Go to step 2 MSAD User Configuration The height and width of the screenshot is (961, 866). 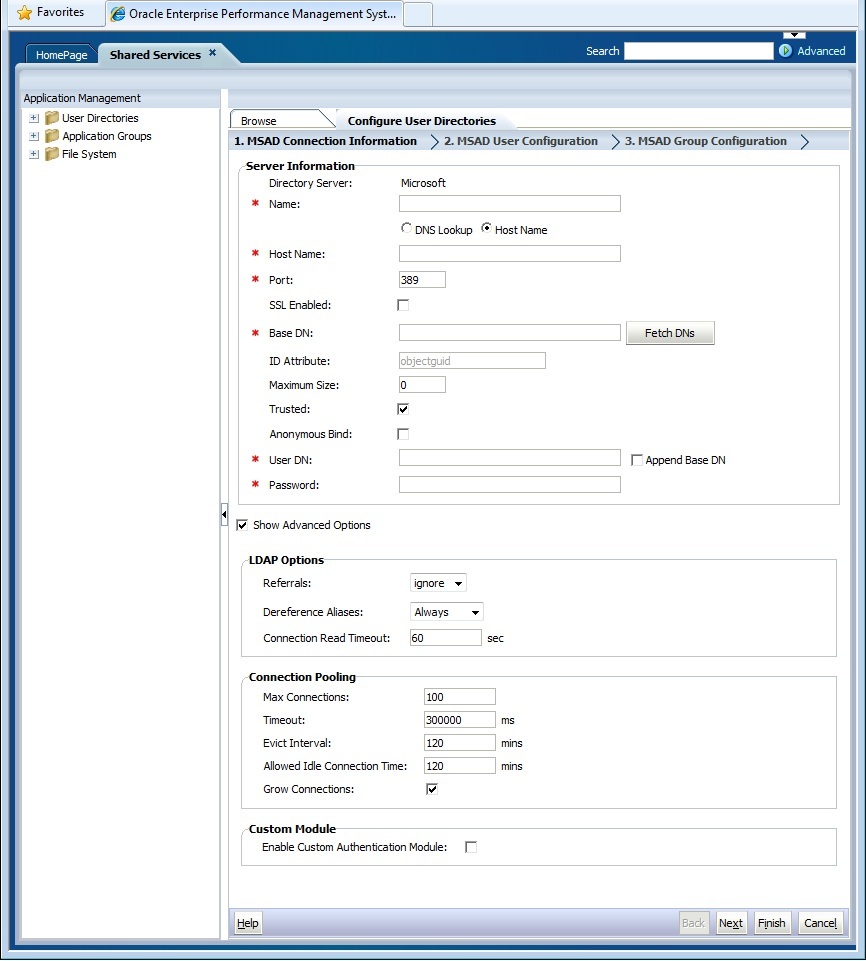tap(520, 141)
